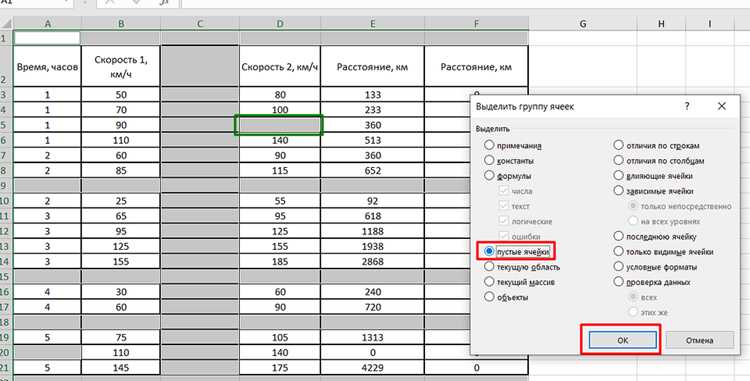Select column C header
Screen dimensions: 750x381
[200, 23]
